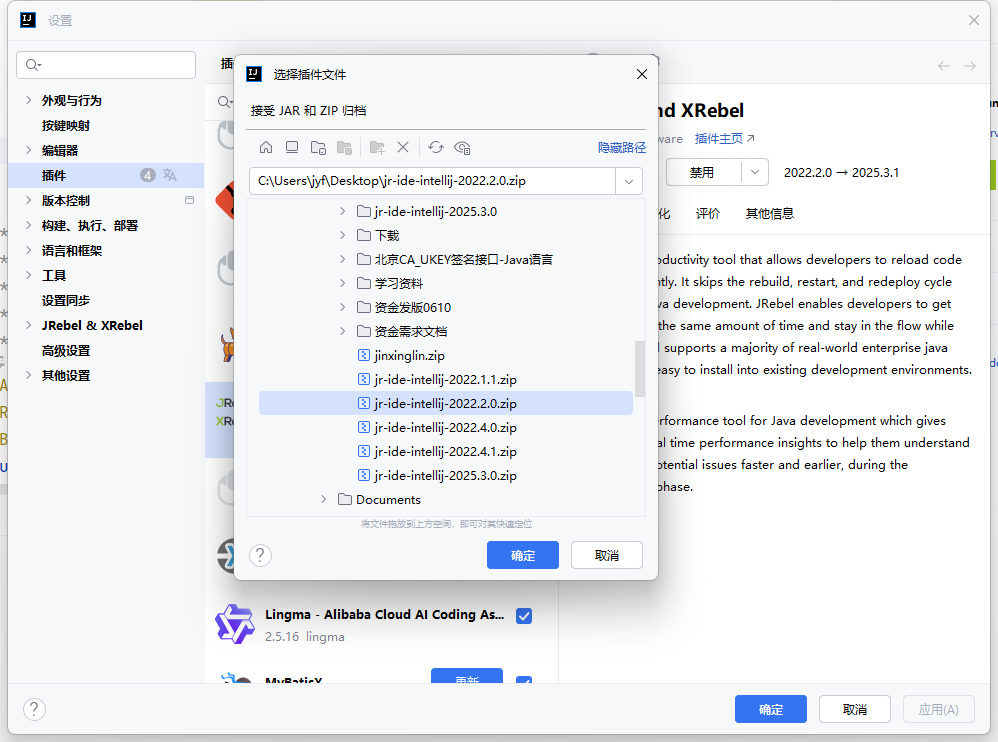Screen dimensions: 998x742
Task: Open the 评价 tab
Action: pyautogui.click(x=707, y=214)
